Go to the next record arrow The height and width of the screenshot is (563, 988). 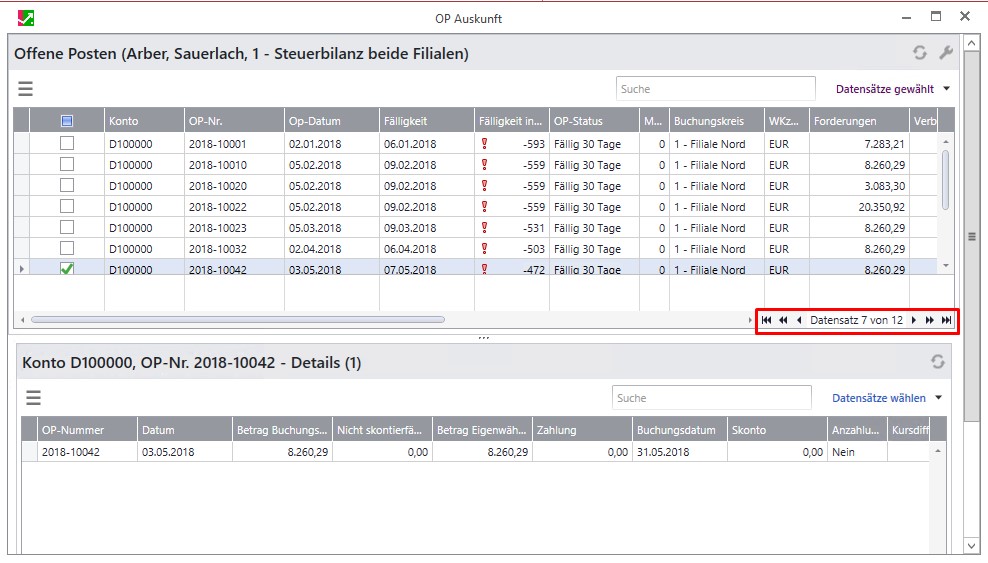coord(914,321)
